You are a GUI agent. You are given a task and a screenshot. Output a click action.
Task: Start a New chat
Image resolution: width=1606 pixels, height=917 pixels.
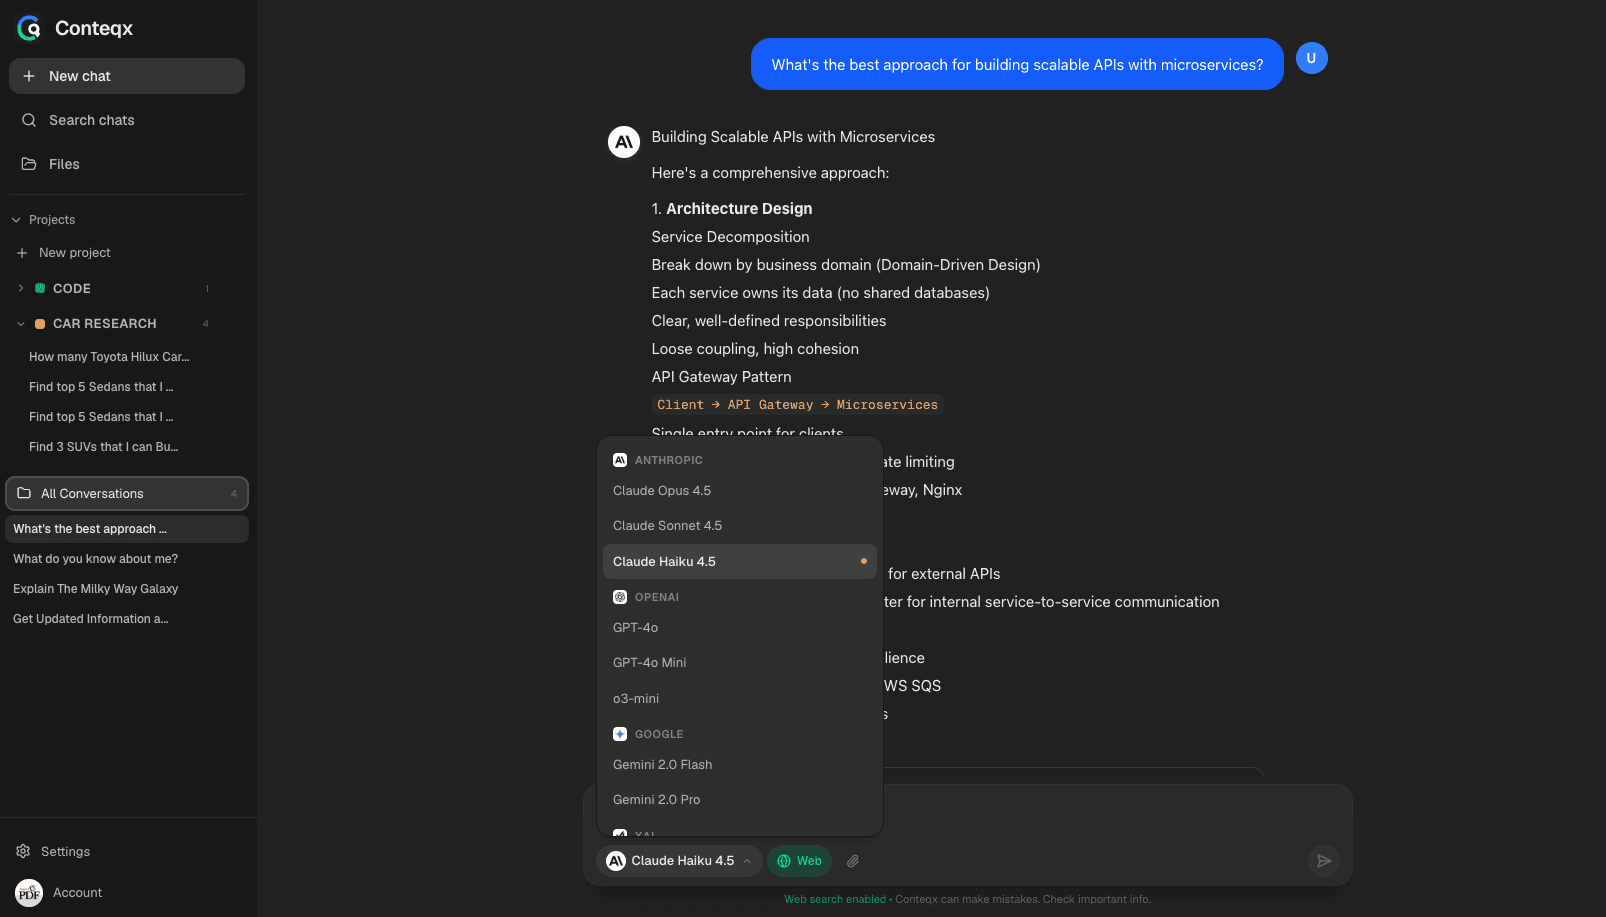pyautogui.click(x=126, y=75)
